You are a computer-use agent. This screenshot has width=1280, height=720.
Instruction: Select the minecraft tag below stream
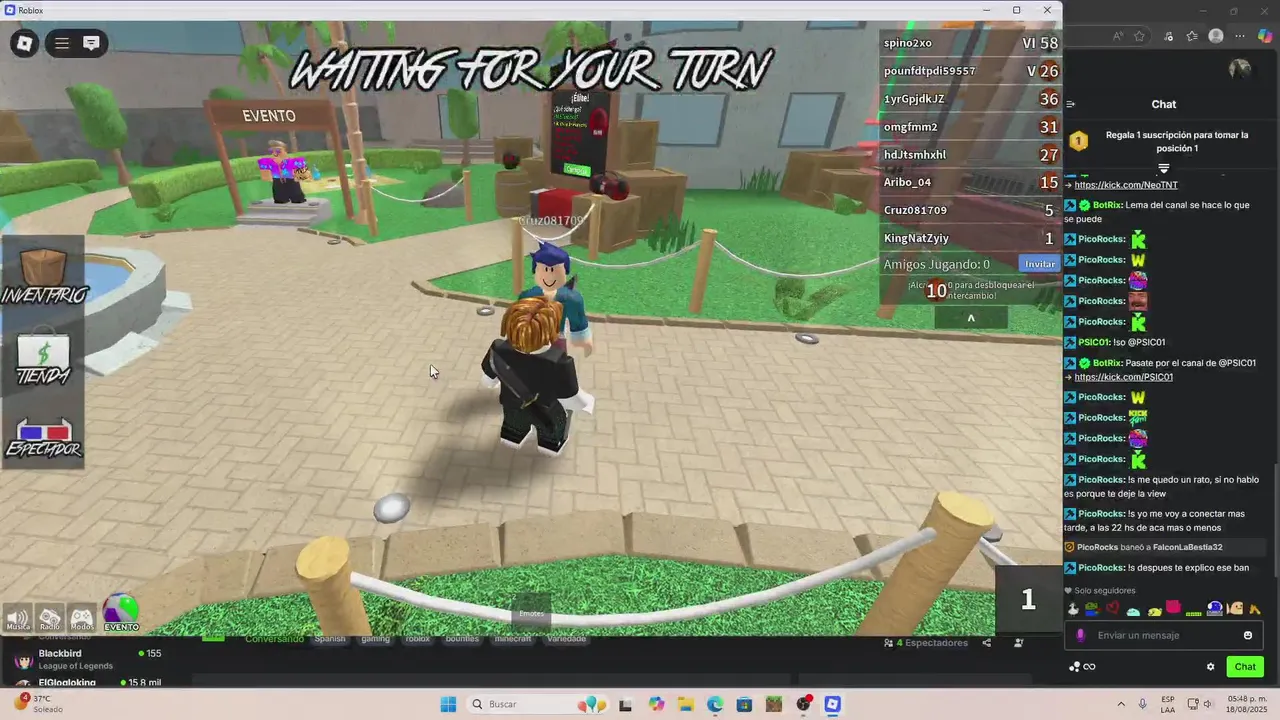[513, 639]
